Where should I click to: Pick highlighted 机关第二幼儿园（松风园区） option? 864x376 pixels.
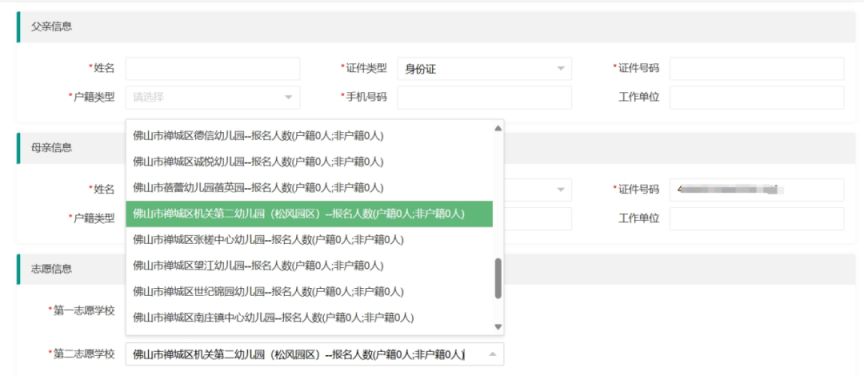(x=309, y=214)
